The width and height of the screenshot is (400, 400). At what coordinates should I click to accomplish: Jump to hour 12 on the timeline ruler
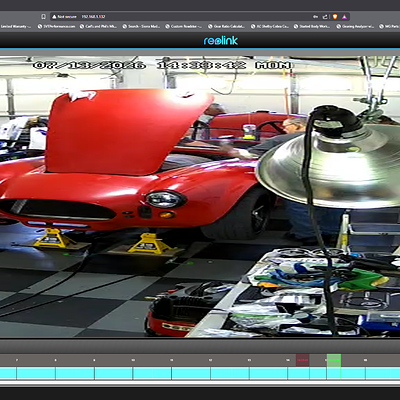click(210, 360)
